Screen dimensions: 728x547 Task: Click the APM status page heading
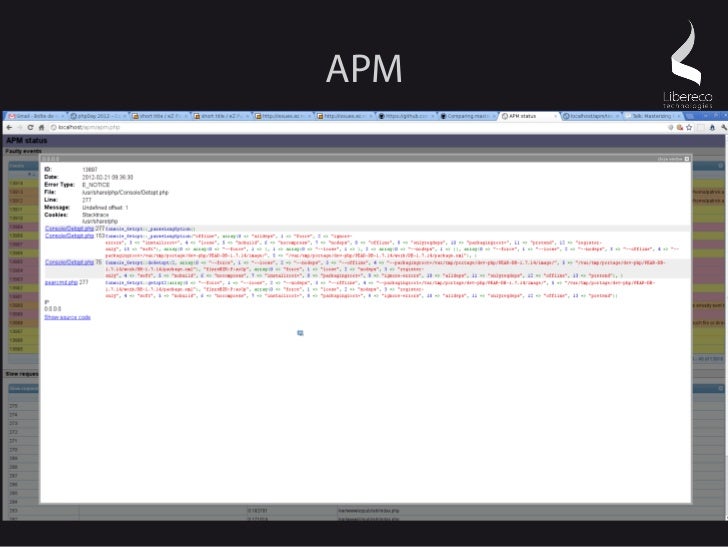click(26, 140)
